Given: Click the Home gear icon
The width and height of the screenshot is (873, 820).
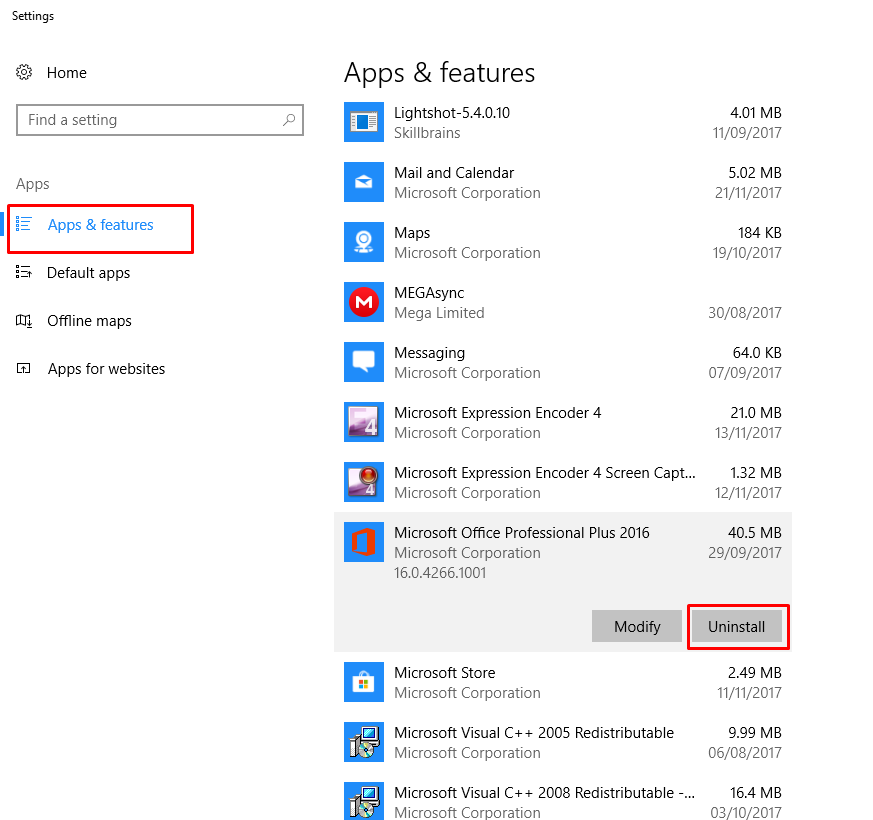Looking at the screenshot, I should pos(24,72).
